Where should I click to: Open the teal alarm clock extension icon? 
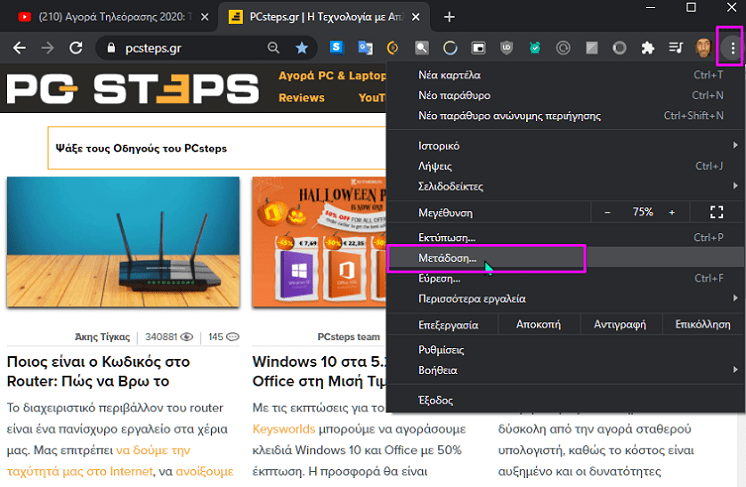click(535, 48)
